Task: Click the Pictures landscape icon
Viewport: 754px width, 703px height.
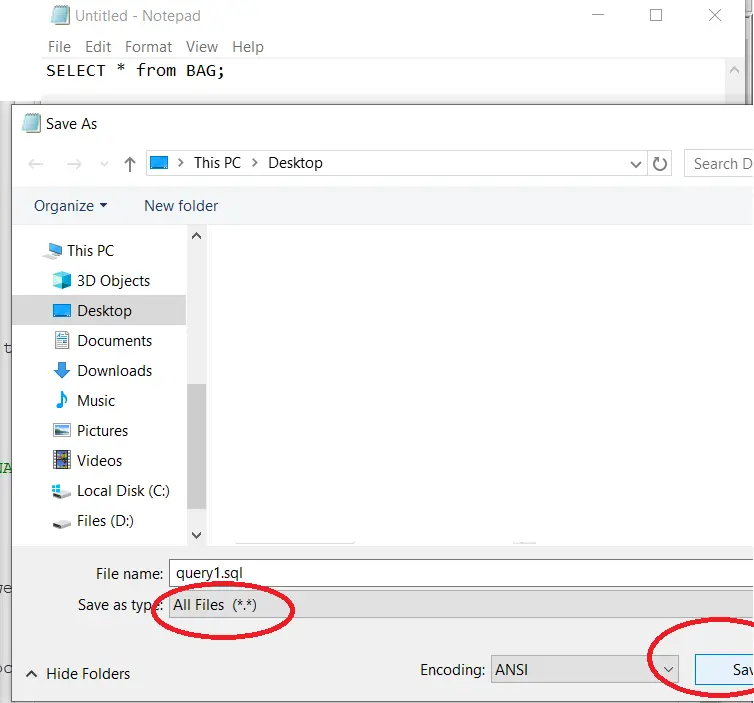Action: tap(62, 430)
